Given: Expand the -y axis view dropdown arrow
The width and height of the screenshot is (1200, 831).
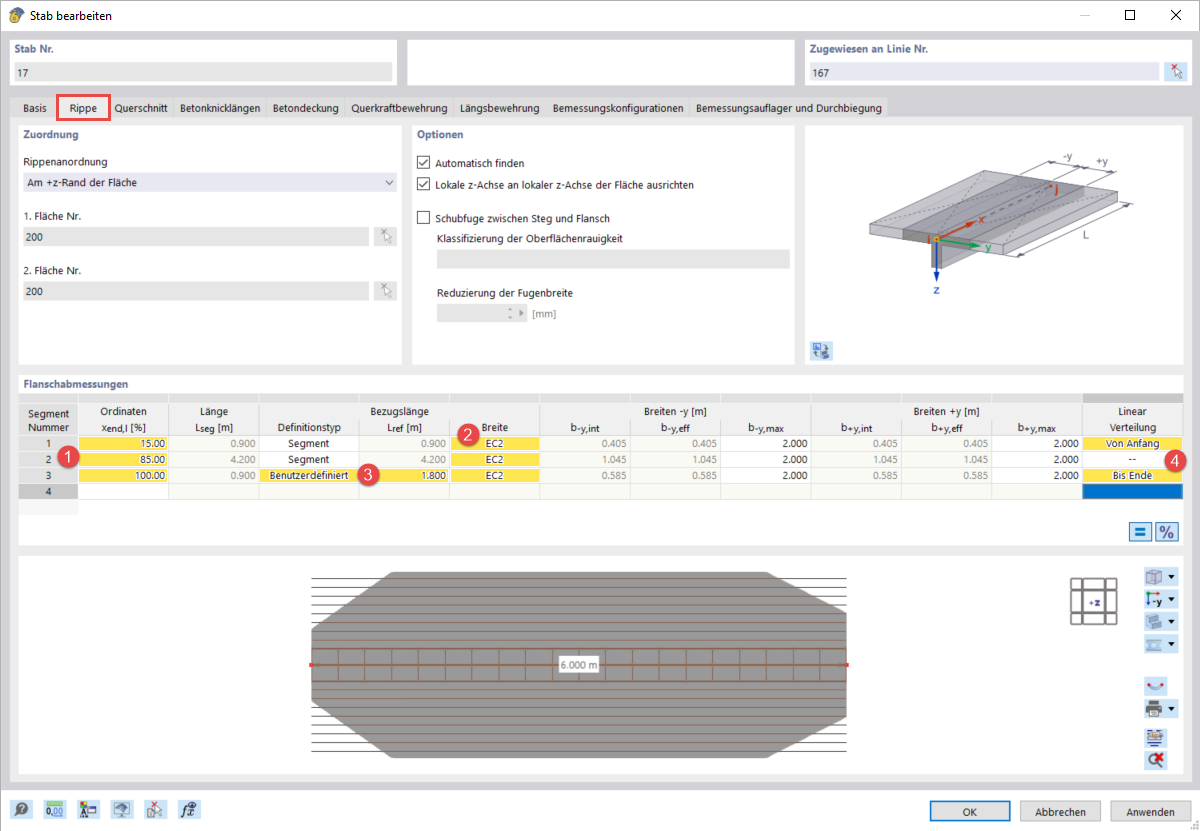Looking at the screenshot, I should point(1171,599).
